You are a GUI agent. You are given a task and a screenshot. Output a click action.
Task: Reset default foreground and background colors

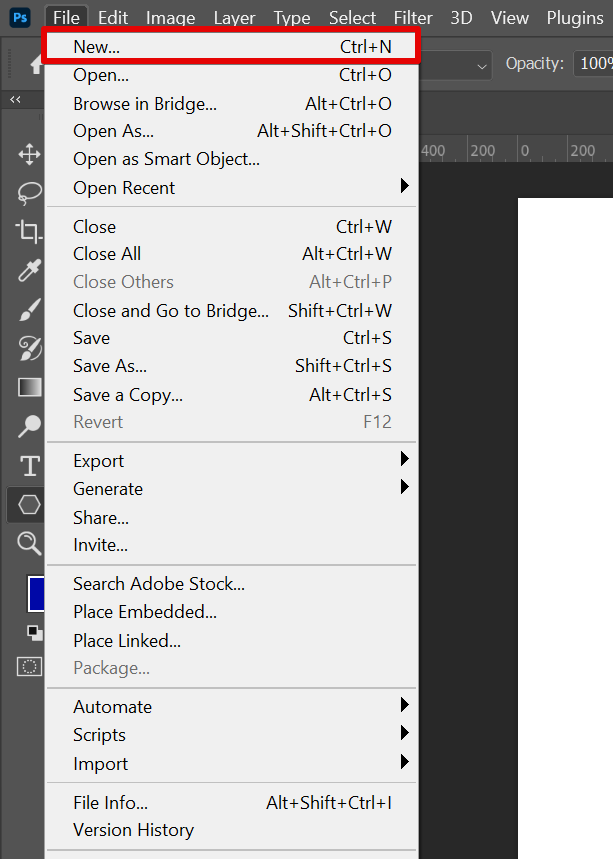point(34,632)
